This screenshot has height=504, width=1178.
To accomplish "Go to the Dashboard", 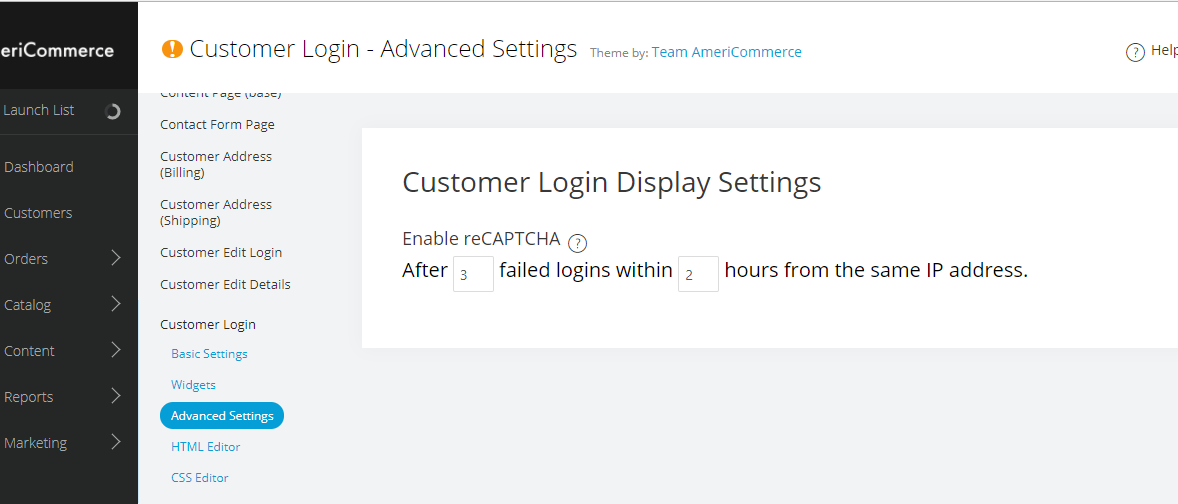I will (x=39, y=167).
